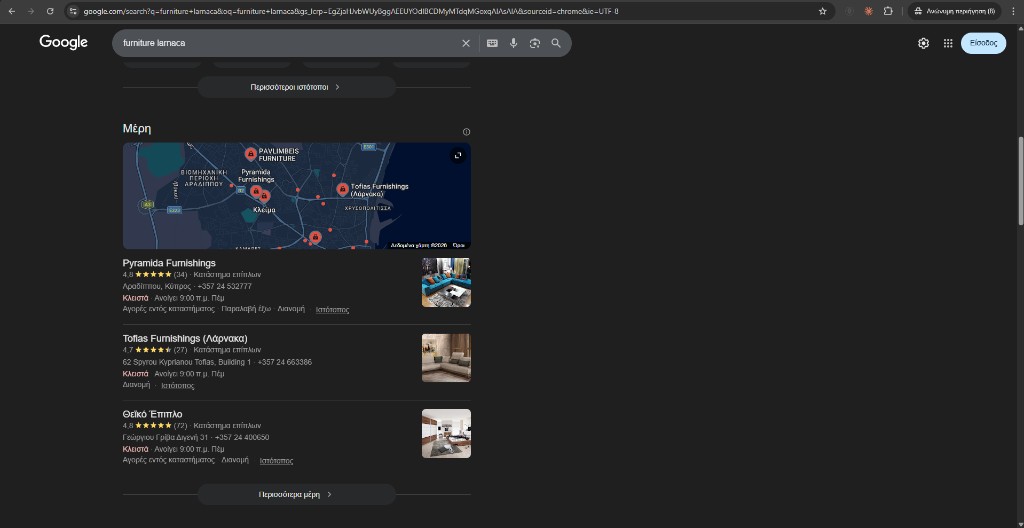Open the on-screen keyboard icon

pos(492,43)
